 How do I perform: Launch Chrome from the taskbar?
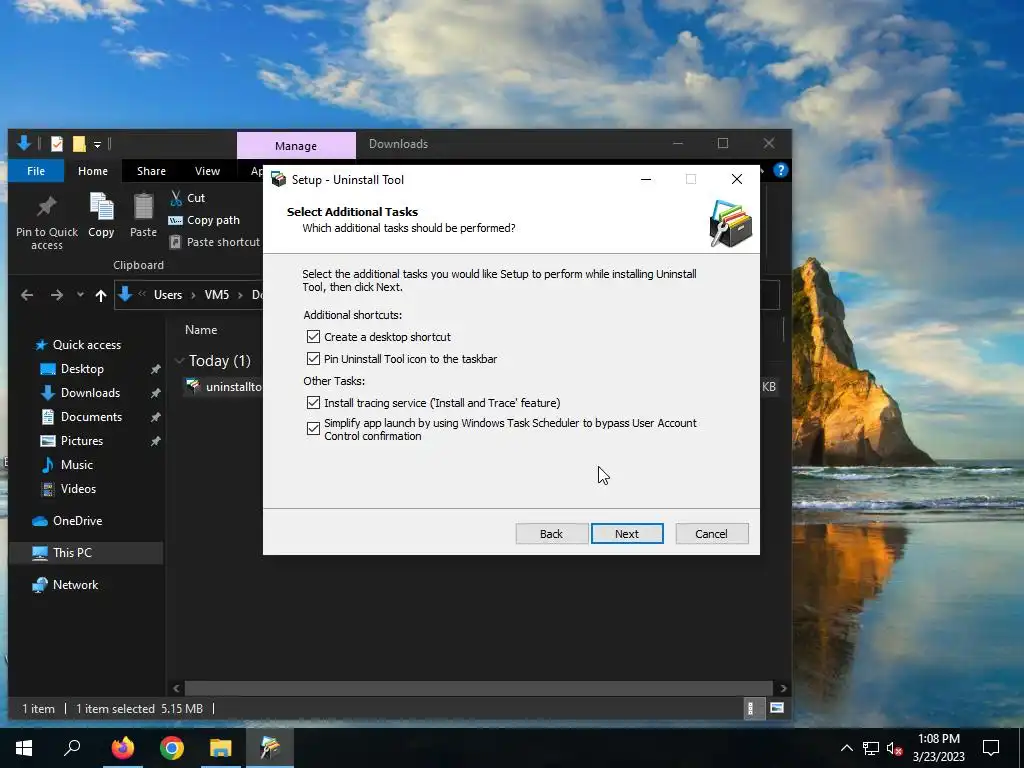(172, 748)
